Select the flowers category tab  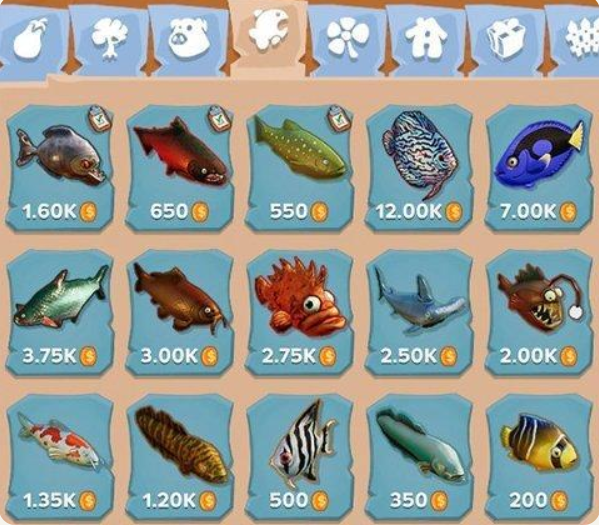[348, 38]
